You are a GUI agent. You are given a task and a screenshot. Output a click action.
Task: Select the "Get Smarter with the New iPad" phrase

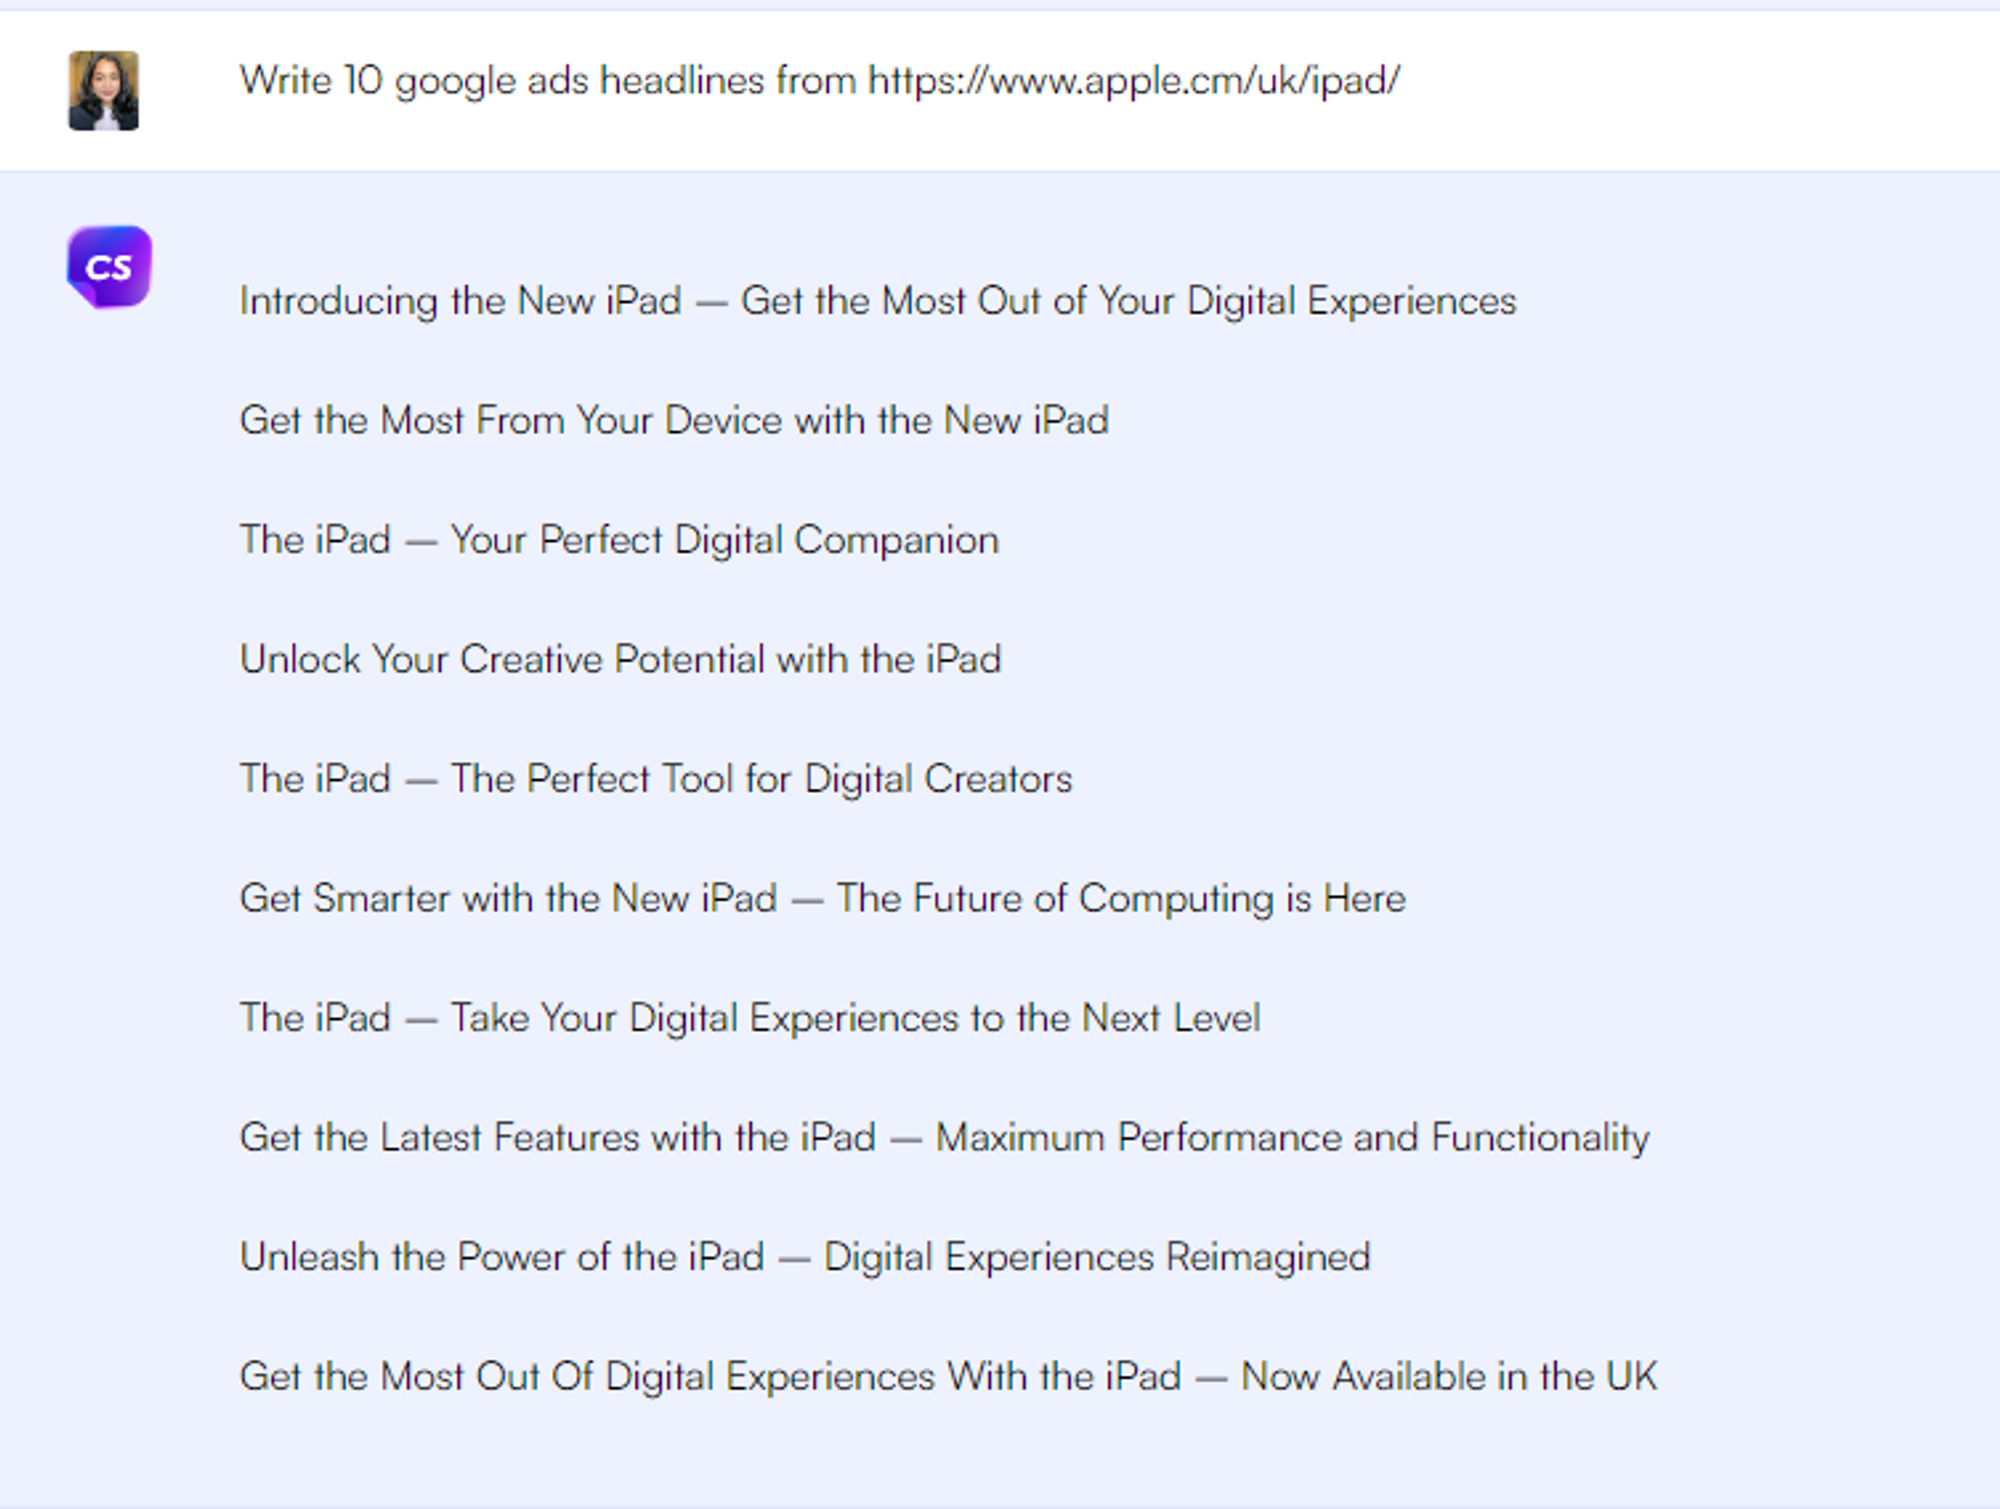tap(508, 898)
